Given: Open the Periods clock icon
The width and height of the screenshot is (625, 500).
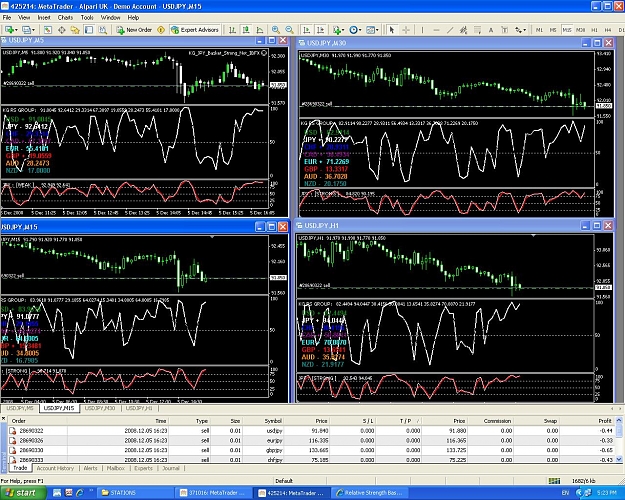Looking at the screenshot, I should [x=353, y=30].
